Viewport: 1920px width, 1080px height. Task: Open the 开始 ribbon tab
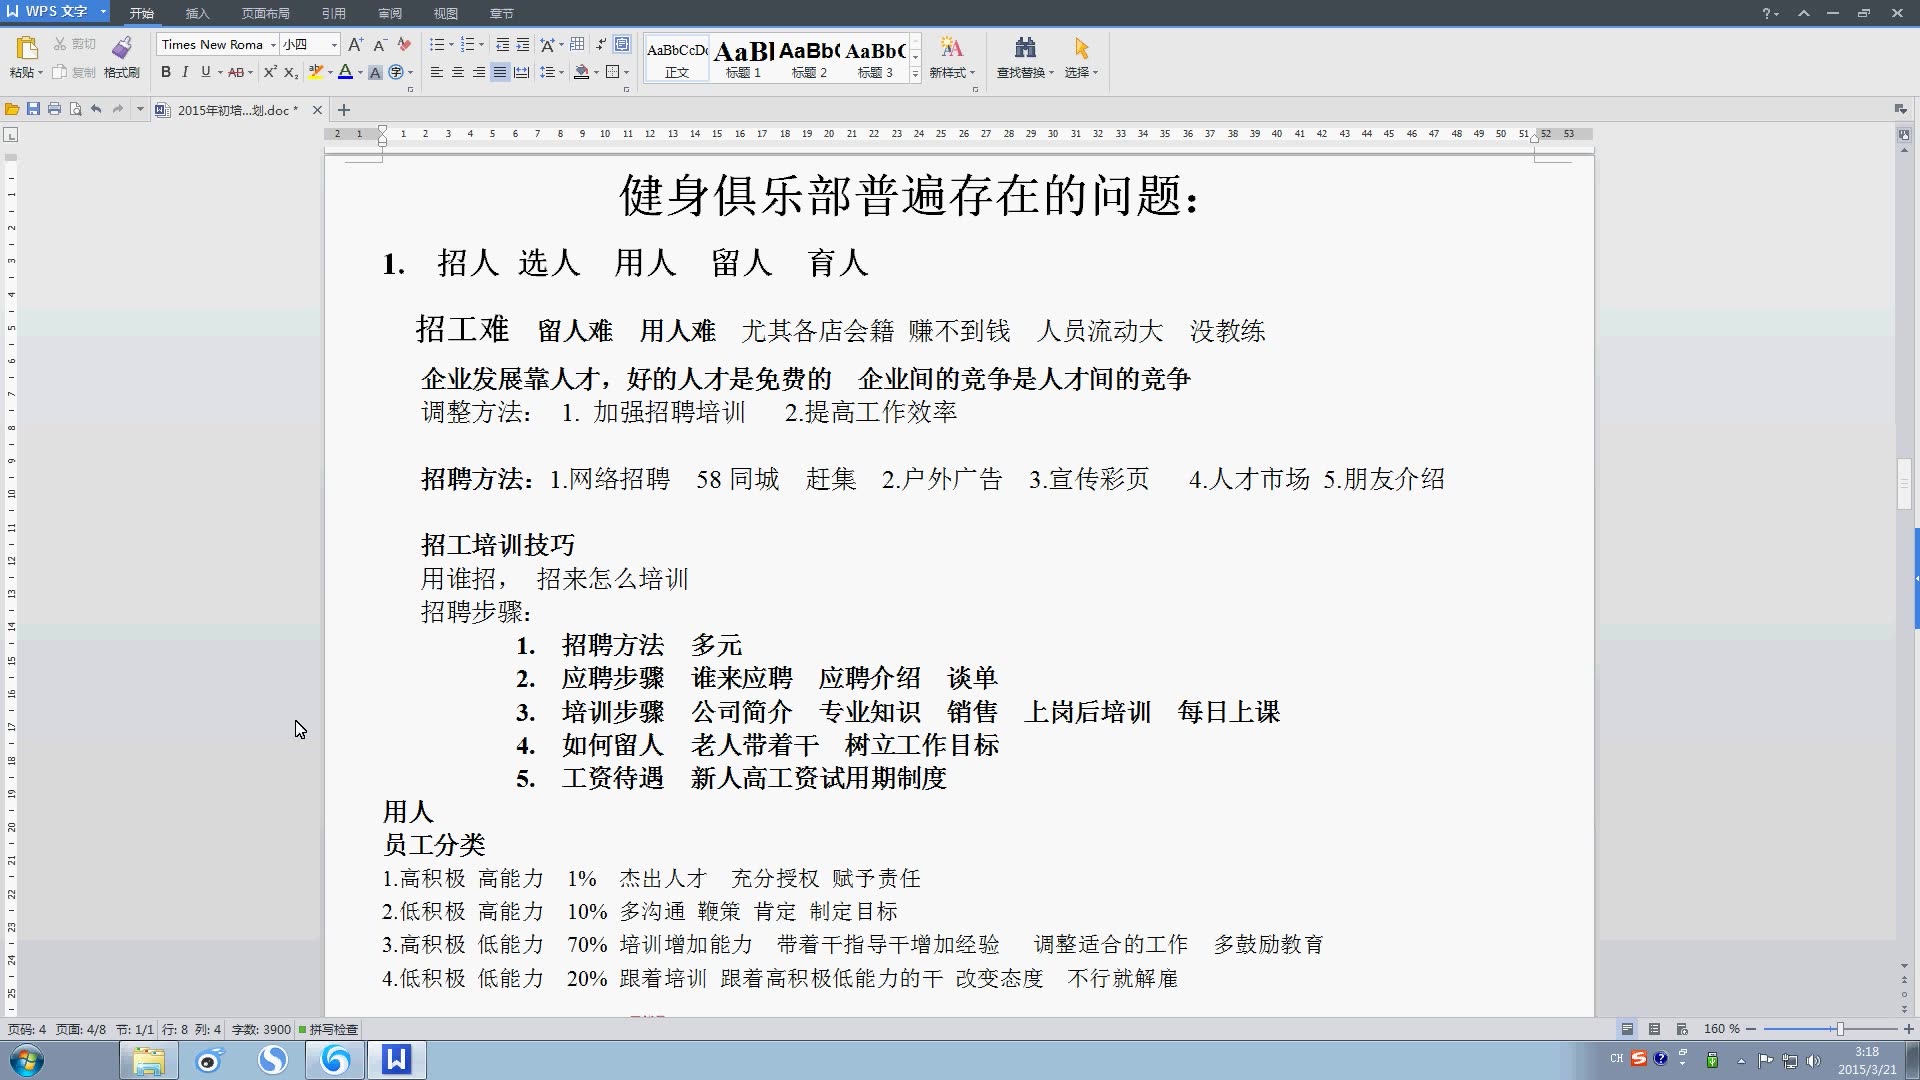click(x=142, y=13)
